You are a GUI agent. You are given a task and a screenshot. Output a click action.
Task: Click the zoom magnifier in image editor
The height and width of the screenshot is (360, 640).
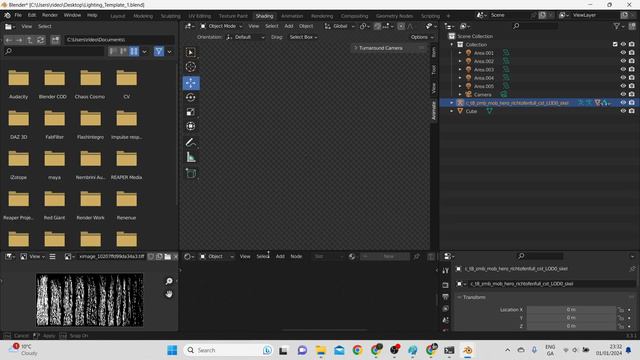[169, 281]
